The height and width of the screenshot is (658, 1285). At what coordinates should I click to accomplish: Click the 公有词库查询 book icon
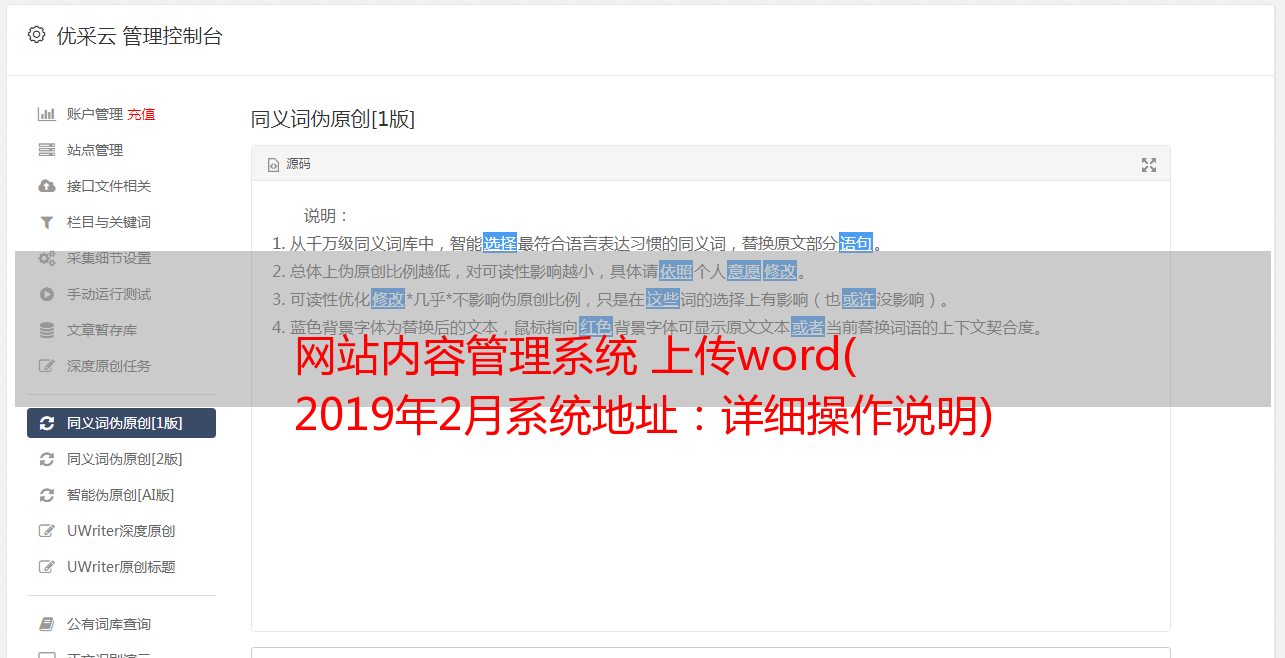[x=46, y=624]
